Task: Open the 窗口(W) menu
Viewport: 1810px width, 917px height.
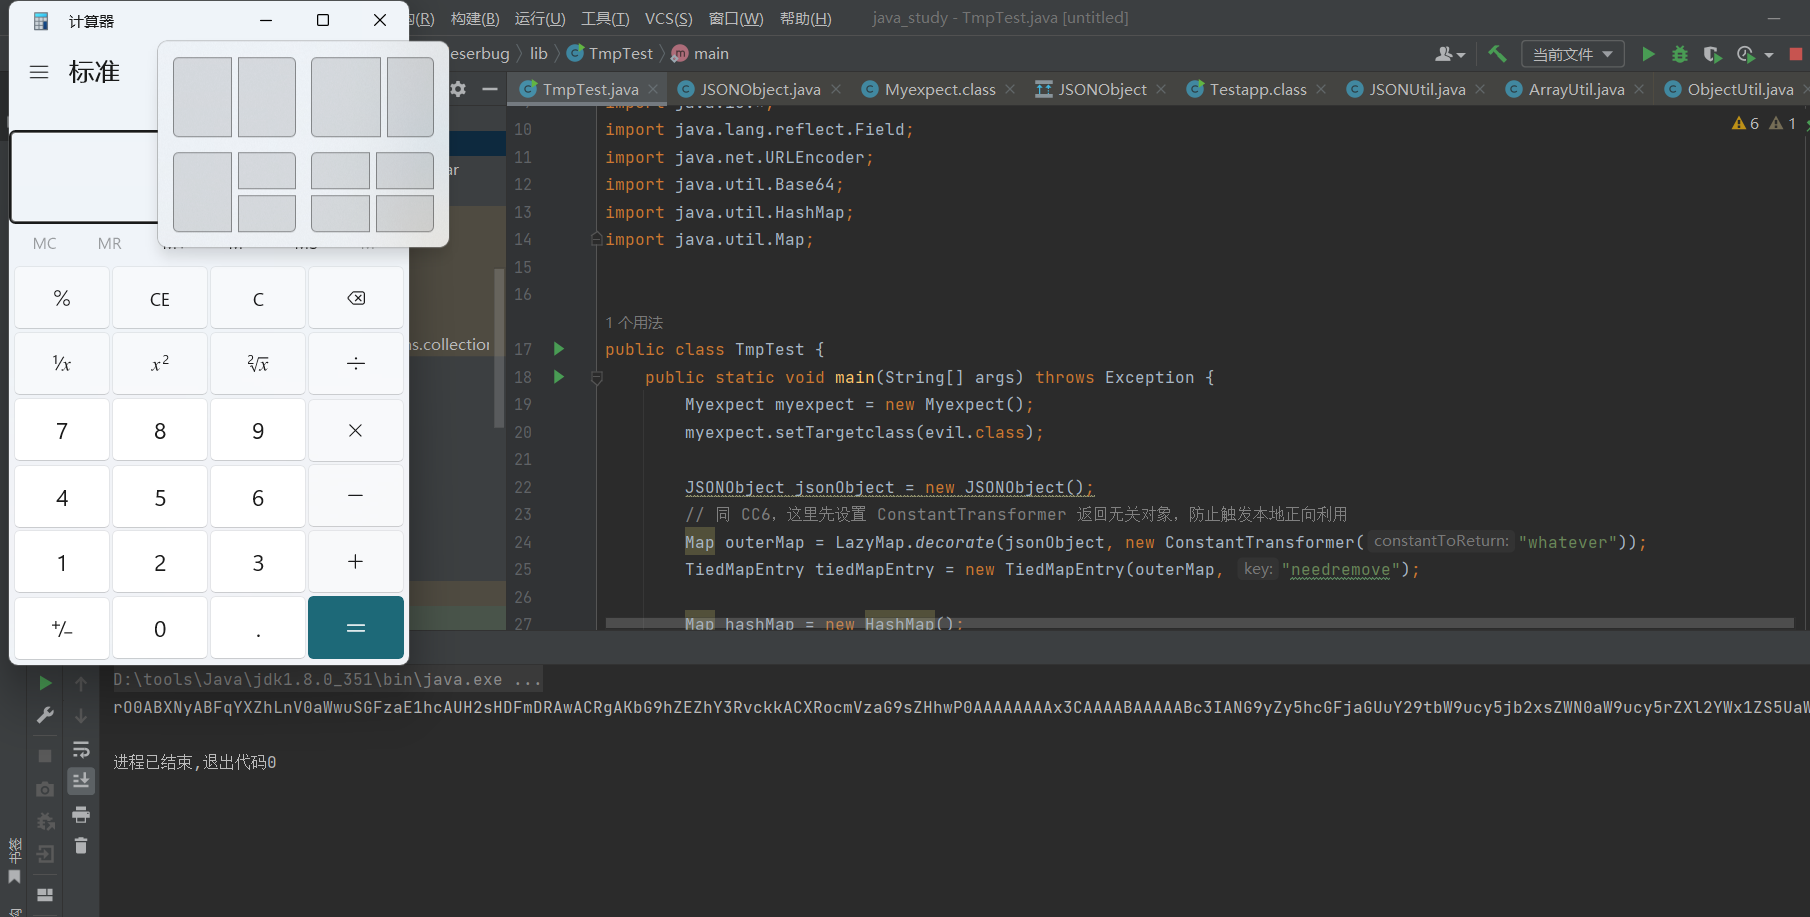Action: tap(736, 18)
